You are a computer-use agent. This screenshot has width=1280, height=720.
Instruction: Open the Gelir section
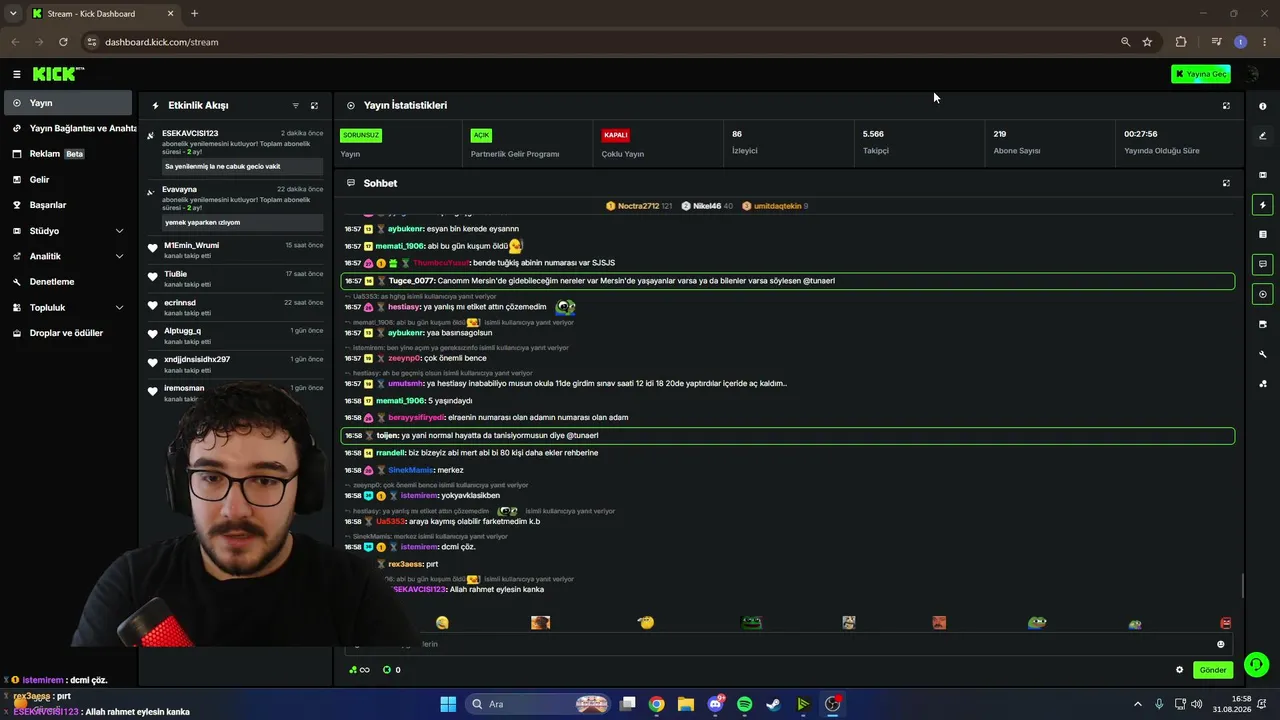(66, 180)
